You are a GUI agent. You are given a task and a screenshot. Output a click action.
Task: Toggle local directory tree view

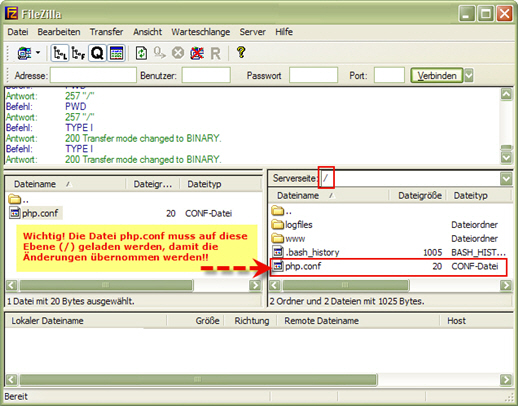pyautogui.click(x=60, y=53)
